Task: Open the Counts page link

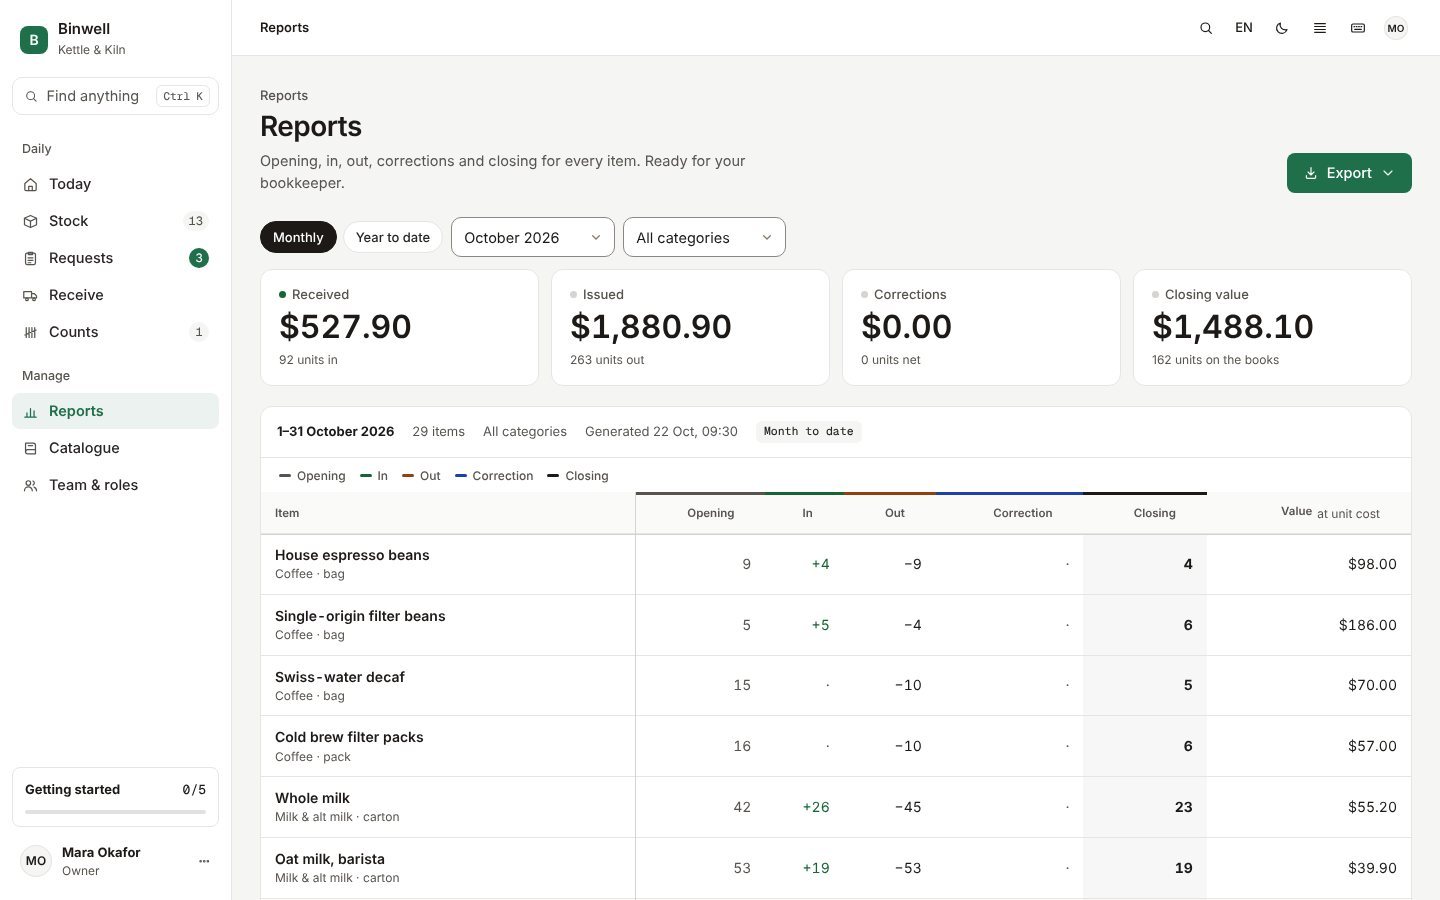Action: [115, 332]
